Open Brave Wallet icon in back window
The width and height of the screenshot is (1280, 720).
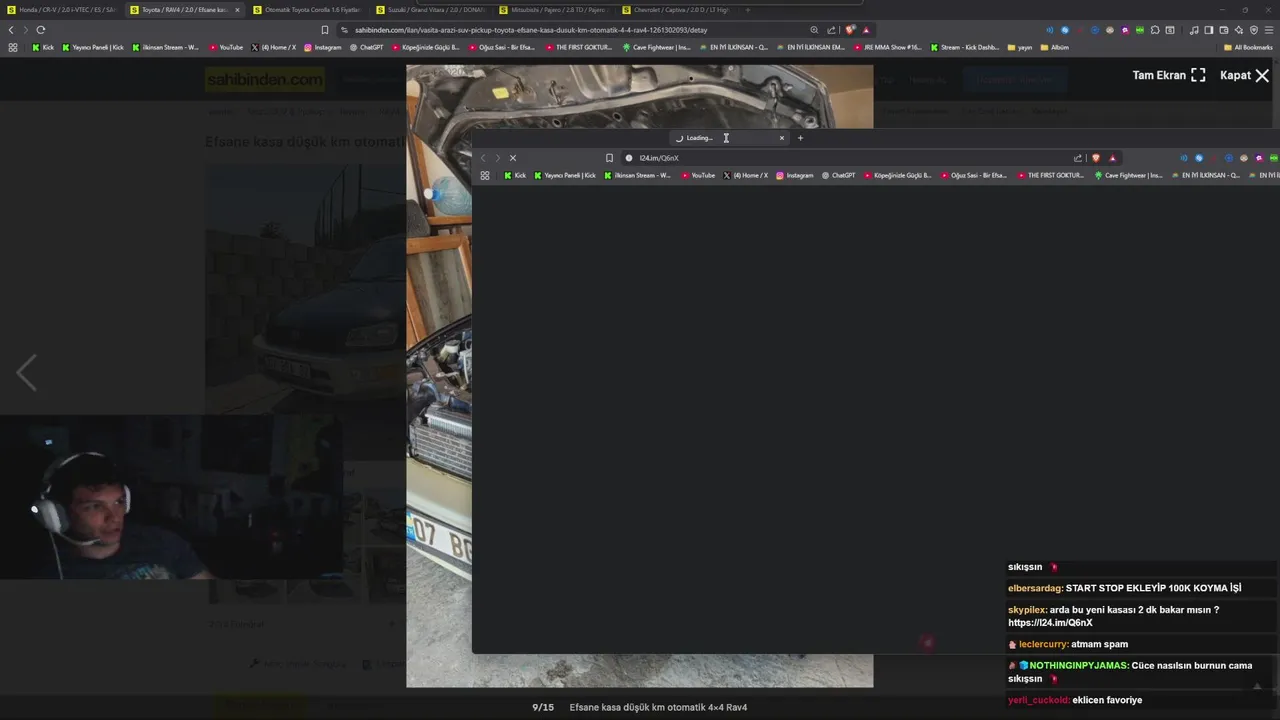(1224, 30)
